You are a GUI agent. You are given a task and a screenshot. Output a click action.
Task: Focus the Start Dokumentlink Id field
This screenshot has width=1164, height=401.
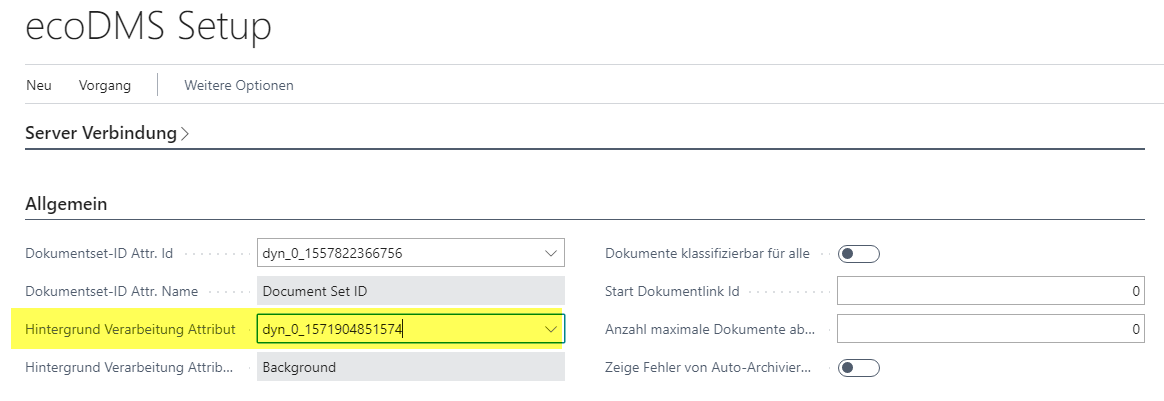click(990, 291)
